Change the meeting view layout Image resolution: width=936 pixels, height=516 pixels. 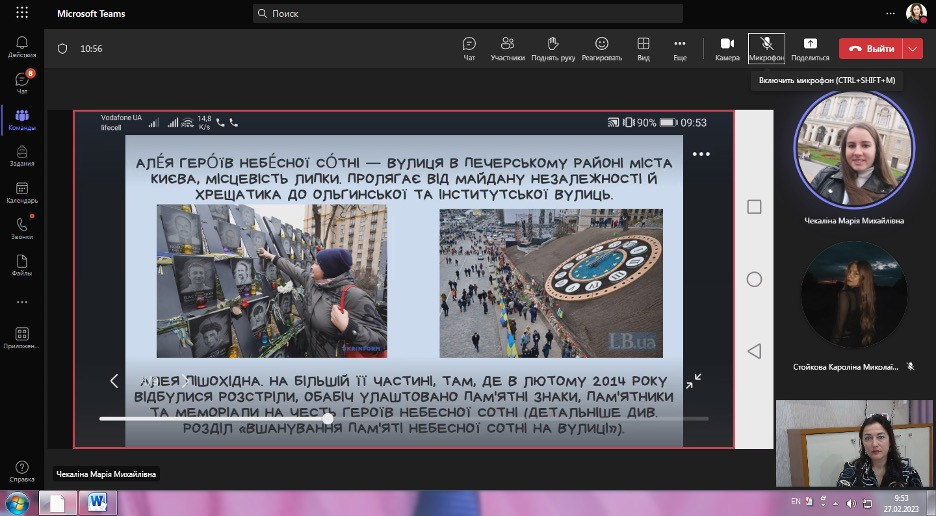[x=643, y=48]
